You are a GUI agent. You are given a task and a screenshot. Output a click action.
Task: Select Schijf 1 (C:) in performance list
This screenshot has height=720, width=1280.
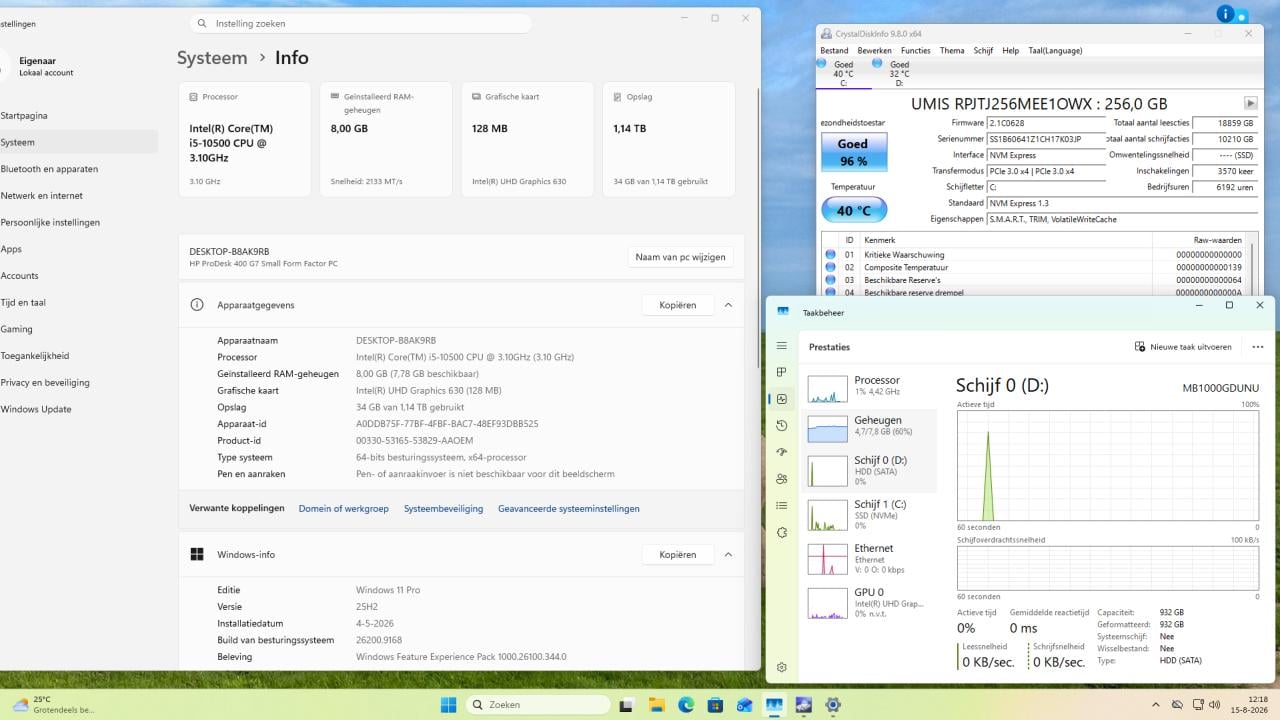(x=869, y=515)
